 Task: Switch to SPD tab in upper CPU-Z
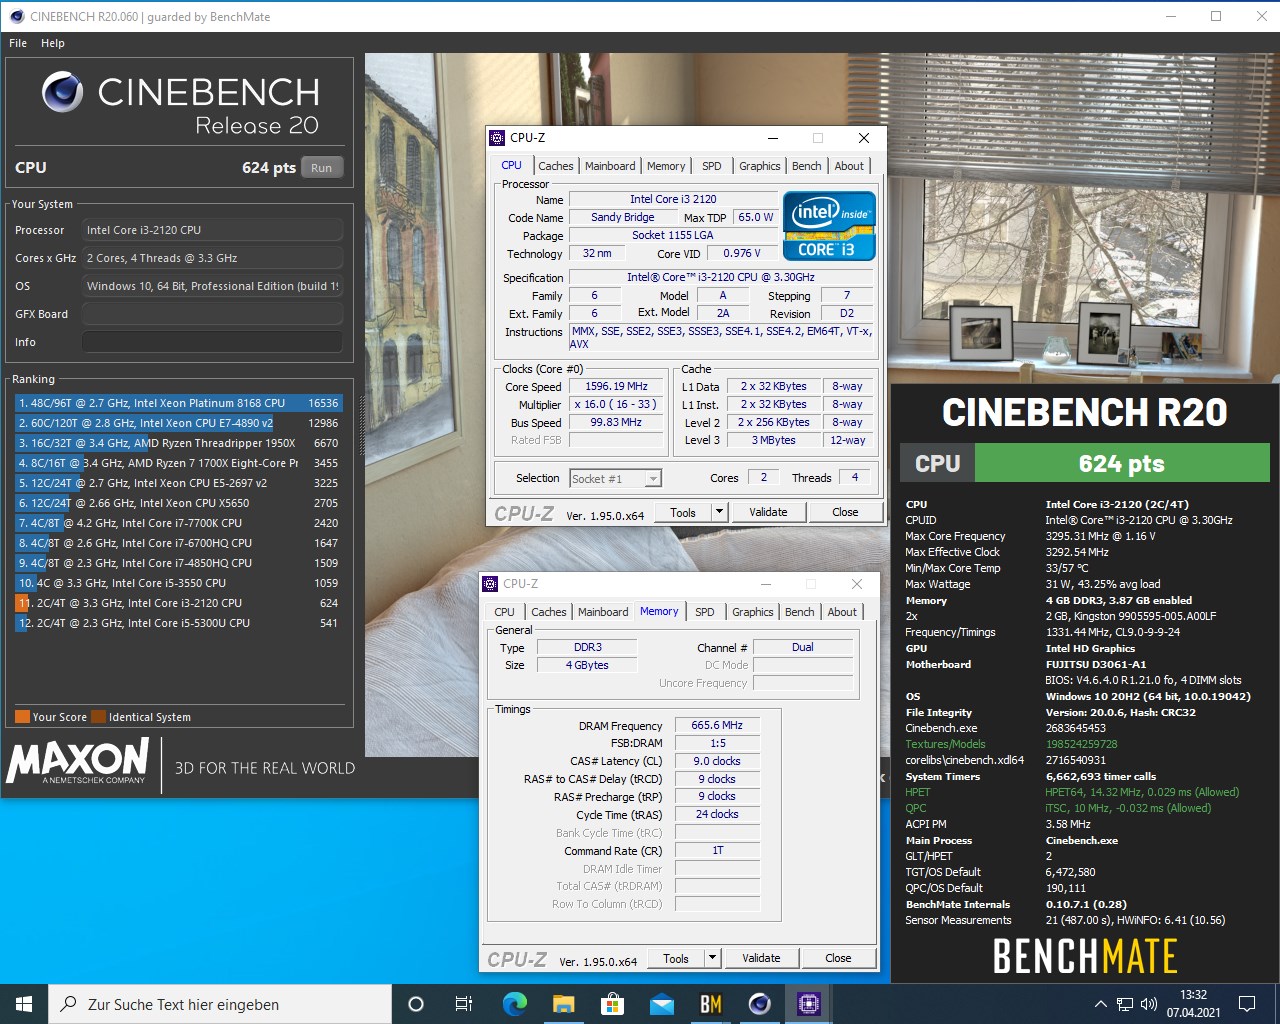pyautogui.click(x=712, y=166)
